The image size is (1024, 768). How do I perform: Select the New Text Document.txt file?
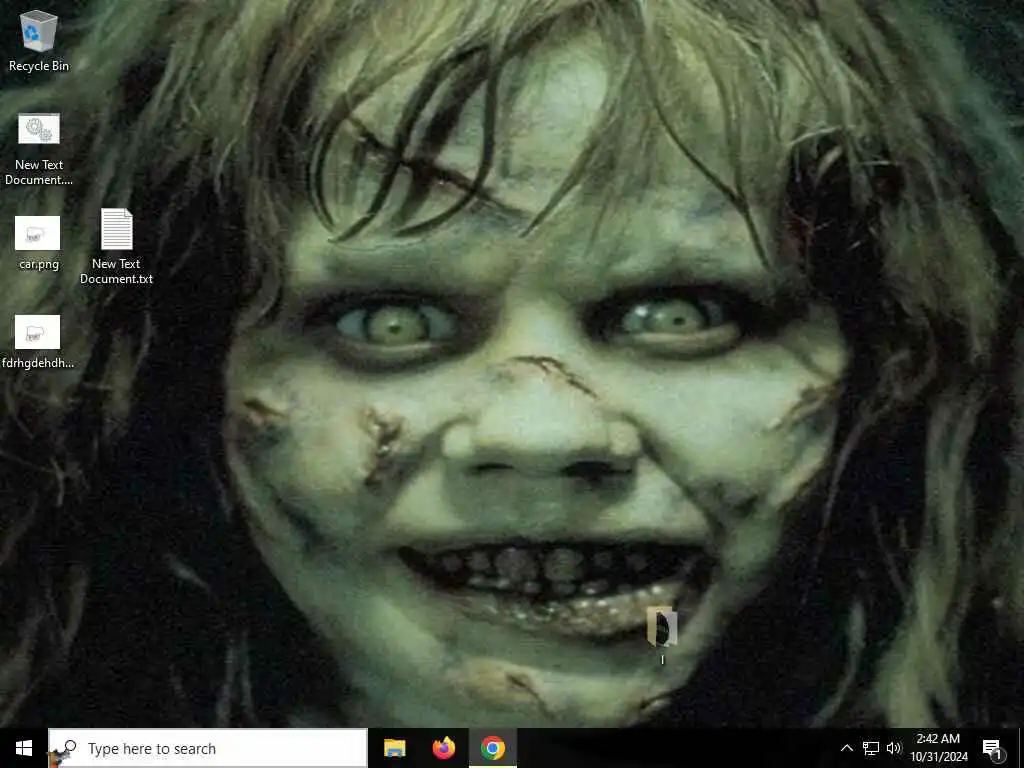[116, 246]
